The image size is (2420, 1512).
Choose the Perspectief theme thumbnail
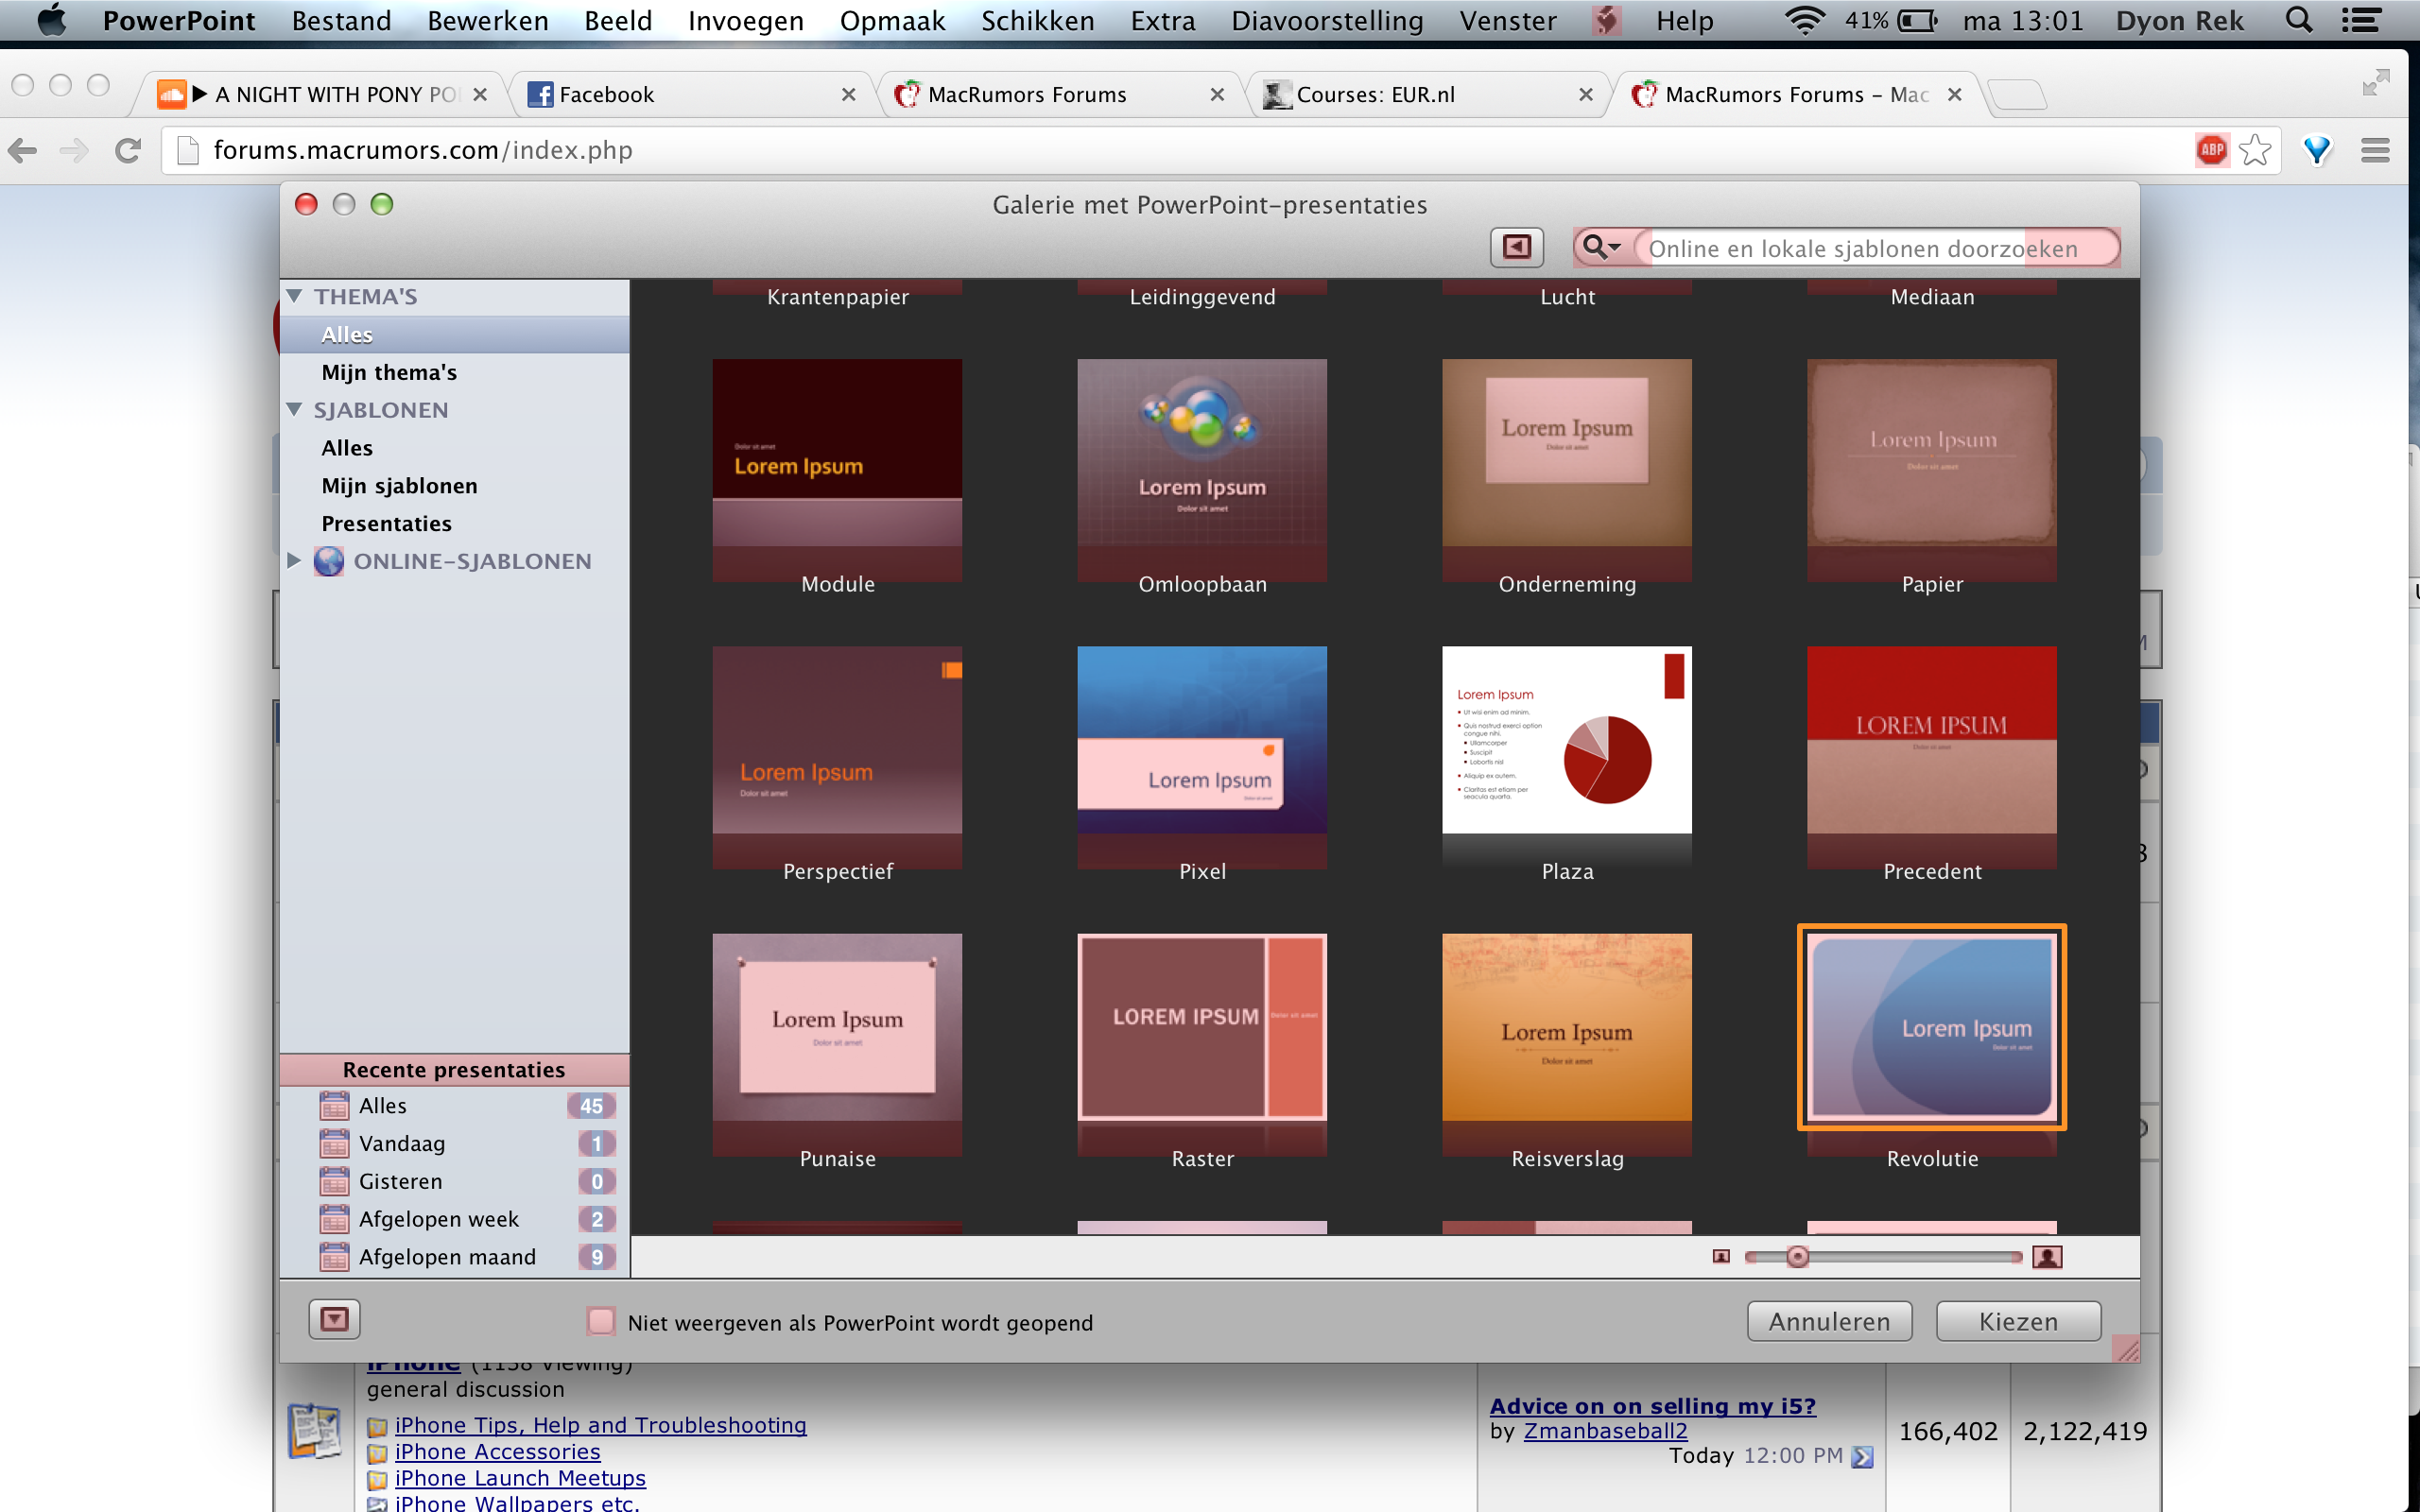pos(837,740)
